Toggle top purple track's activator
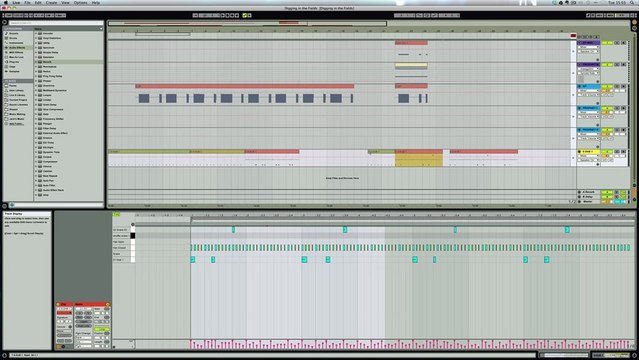 pyautogui.click(x=606, y=43)
